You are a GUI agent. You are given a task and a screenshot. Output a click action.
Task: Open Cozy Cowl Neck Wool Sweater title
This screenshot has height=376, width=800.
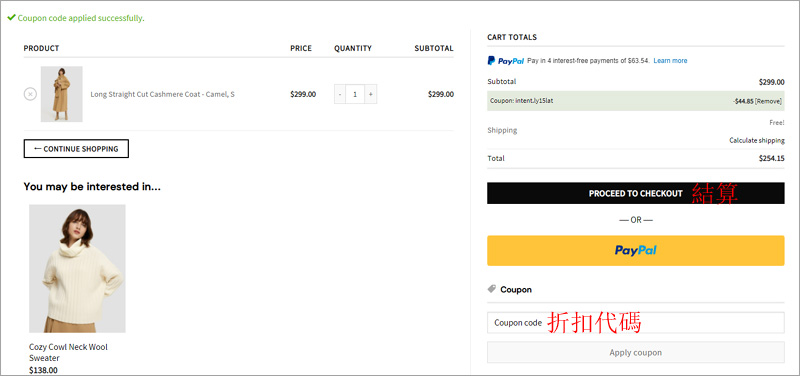pyautogui.click(x=68, y=353)
